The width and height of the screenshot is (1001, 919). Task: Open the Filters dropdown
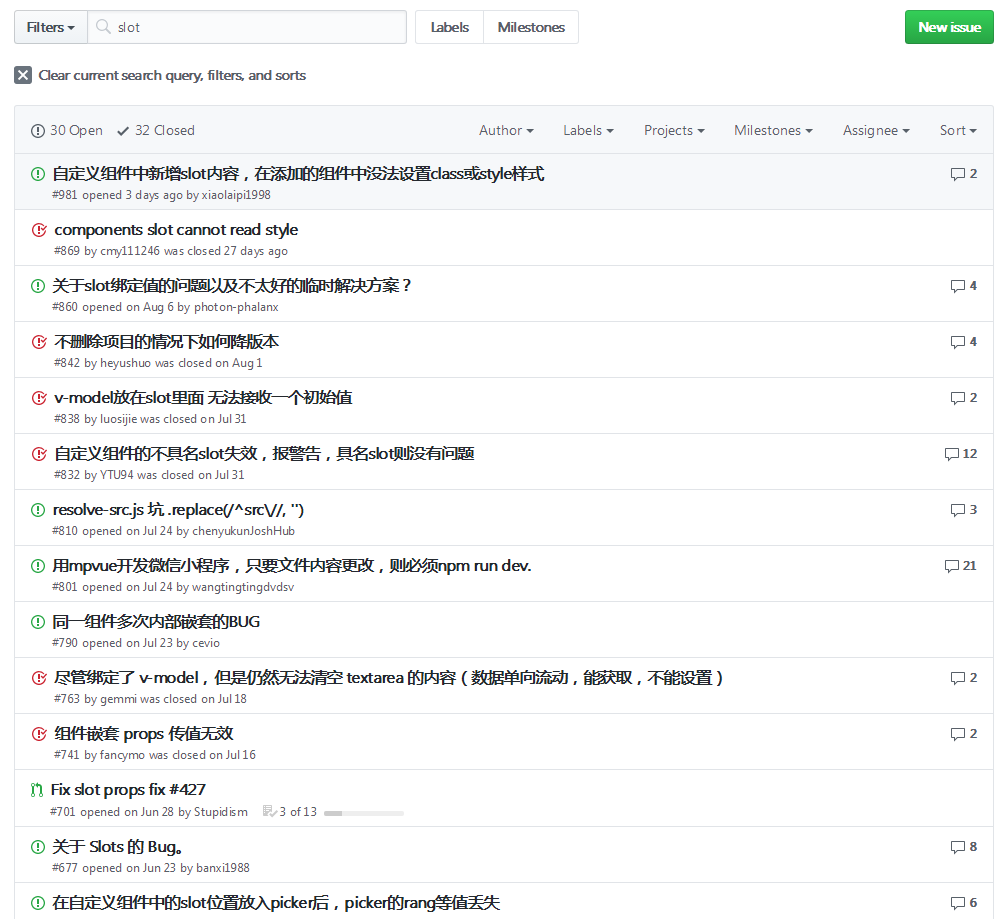click(51, 27)
